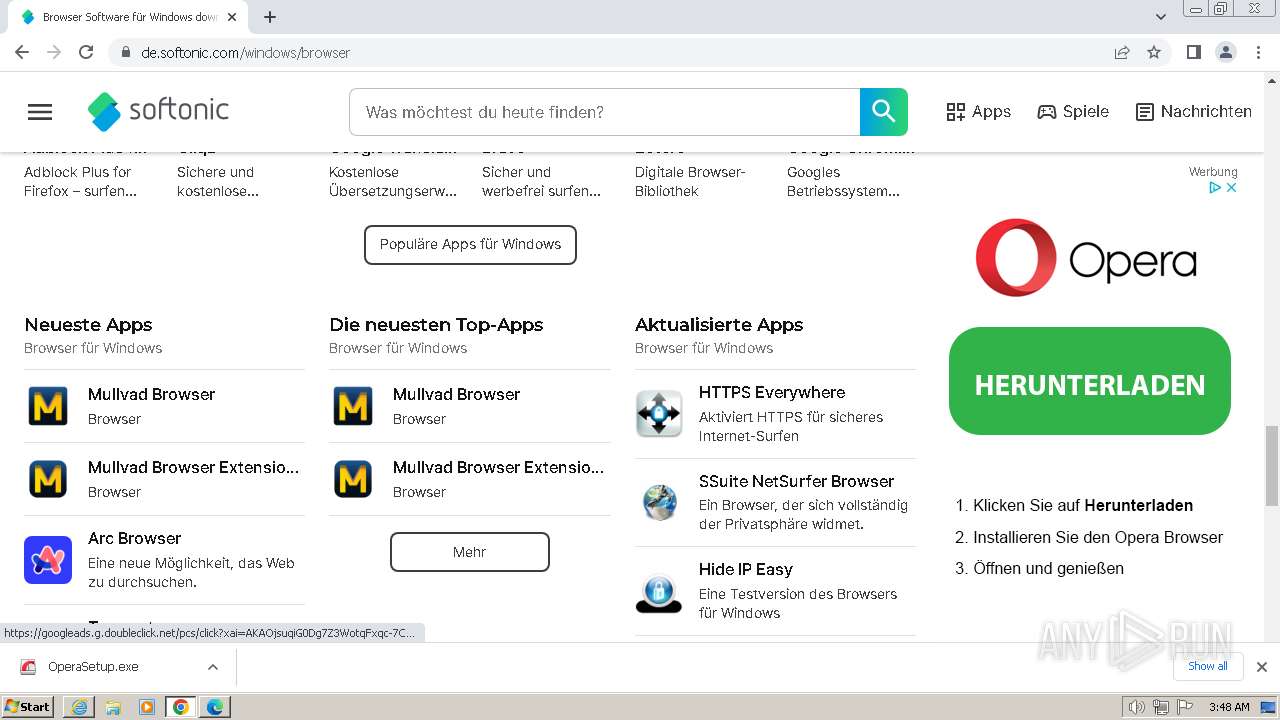The height and width of the screenshot is (720, 1280).
Task: Open Mullvad Browser Extension in Neueste Apps
Action: (x=193, y=467)
